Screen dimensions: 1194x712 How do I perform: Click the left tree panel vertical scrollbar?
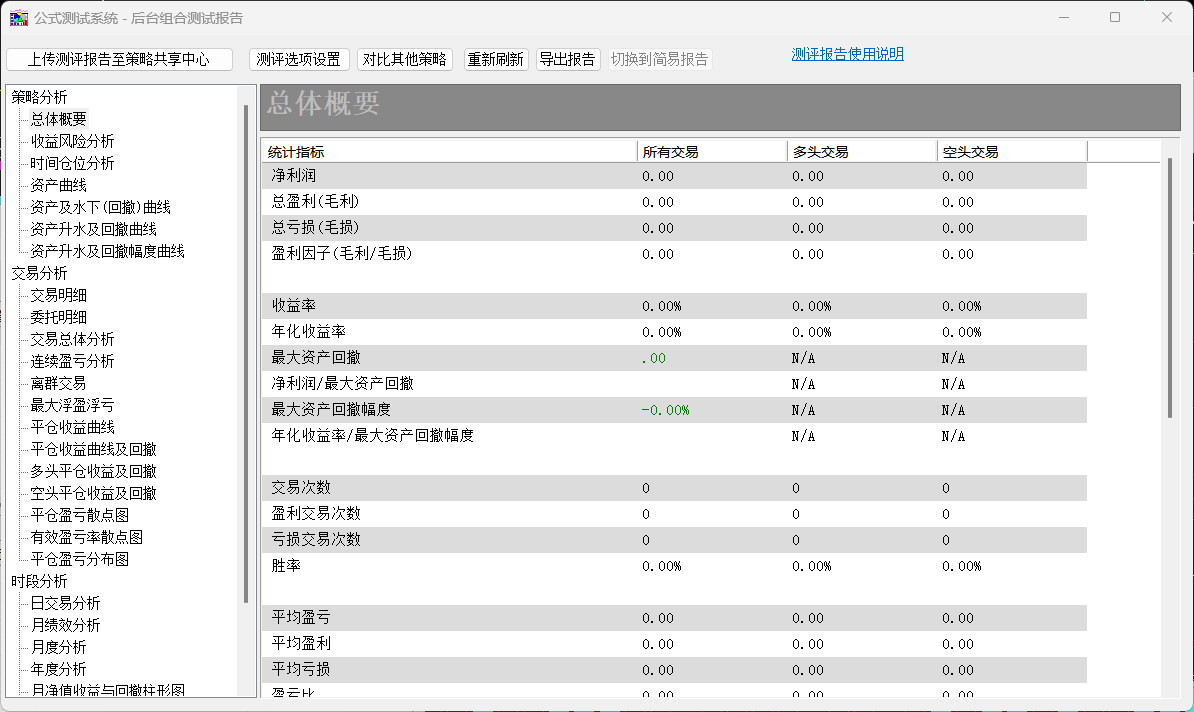click(246, 350)
